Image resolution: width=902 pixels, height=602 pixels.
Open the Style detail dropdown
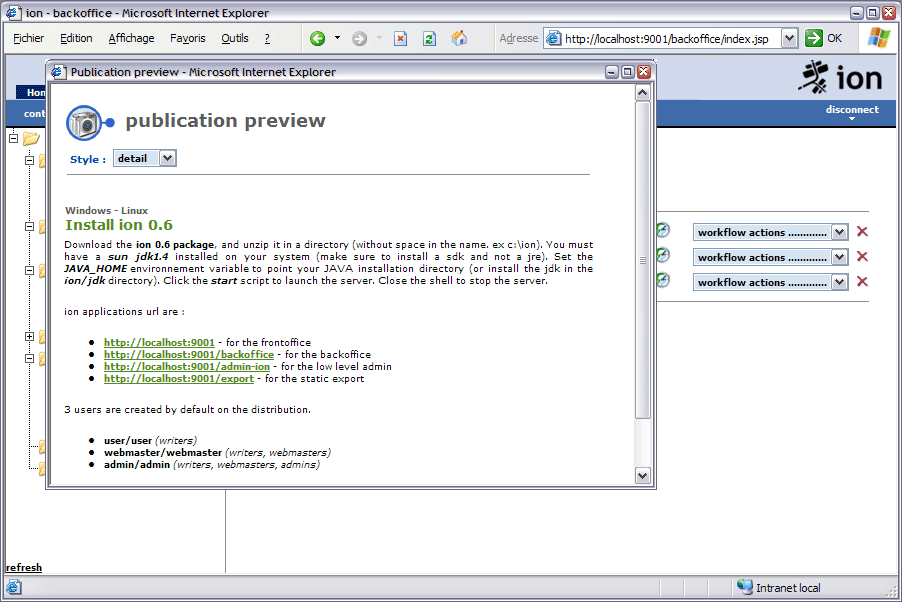(145, 158)
